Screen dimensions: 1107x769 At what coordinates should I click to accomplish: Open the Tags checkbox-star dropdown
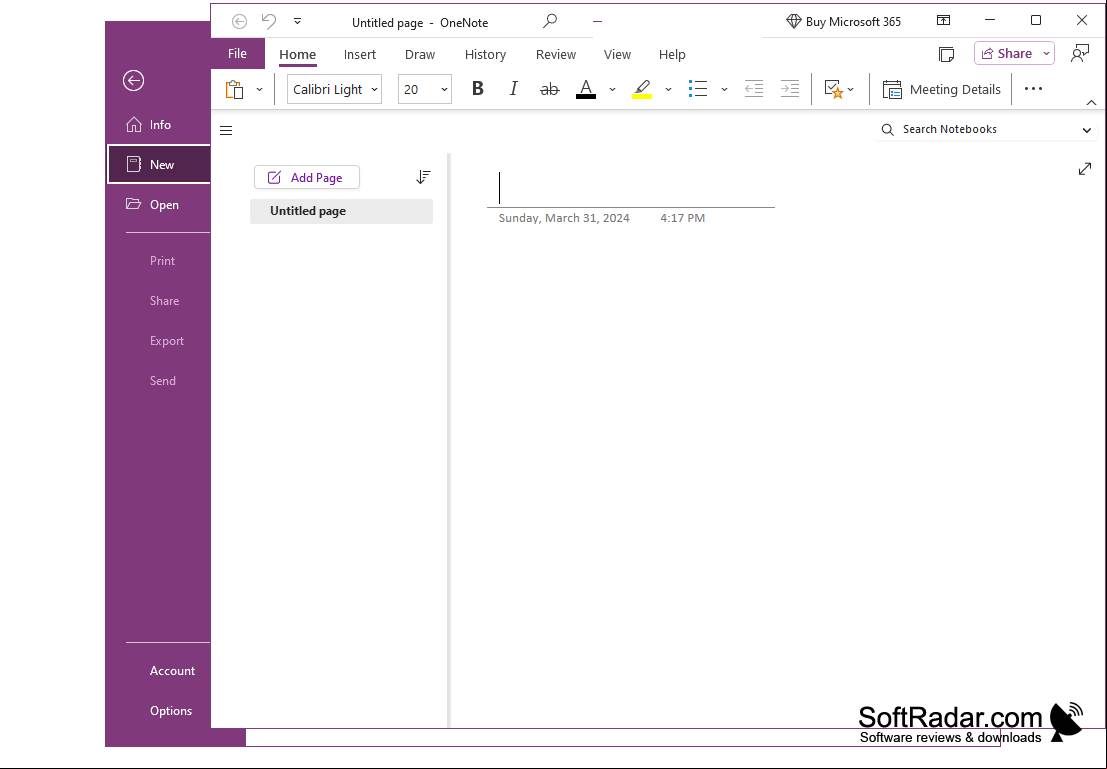[839, 90]
